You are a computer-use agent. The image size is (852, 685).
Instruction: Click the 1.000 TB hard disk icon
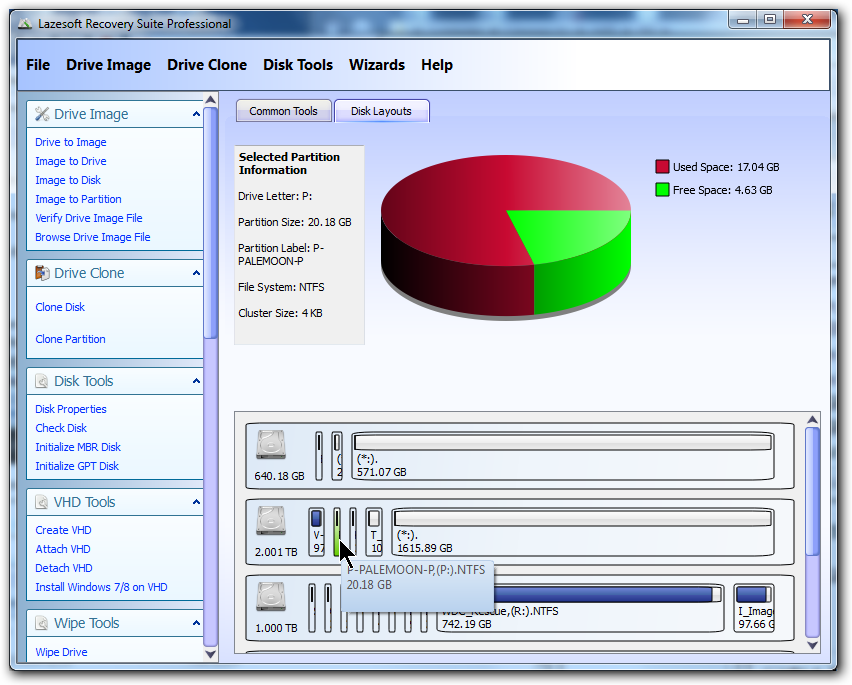click(270, 598)
